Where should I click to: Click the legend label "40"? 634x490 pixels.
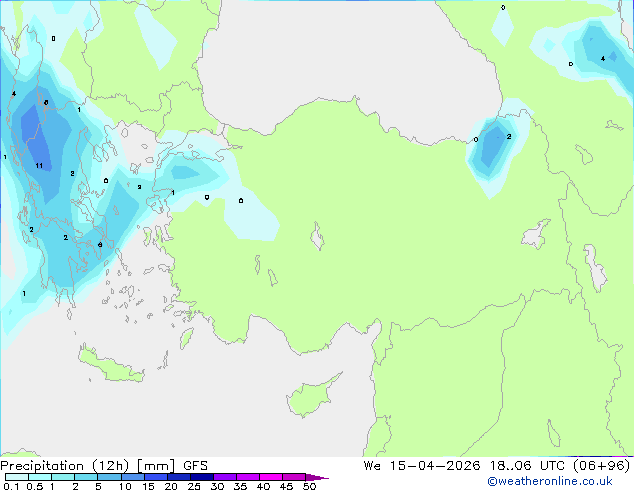263,486
